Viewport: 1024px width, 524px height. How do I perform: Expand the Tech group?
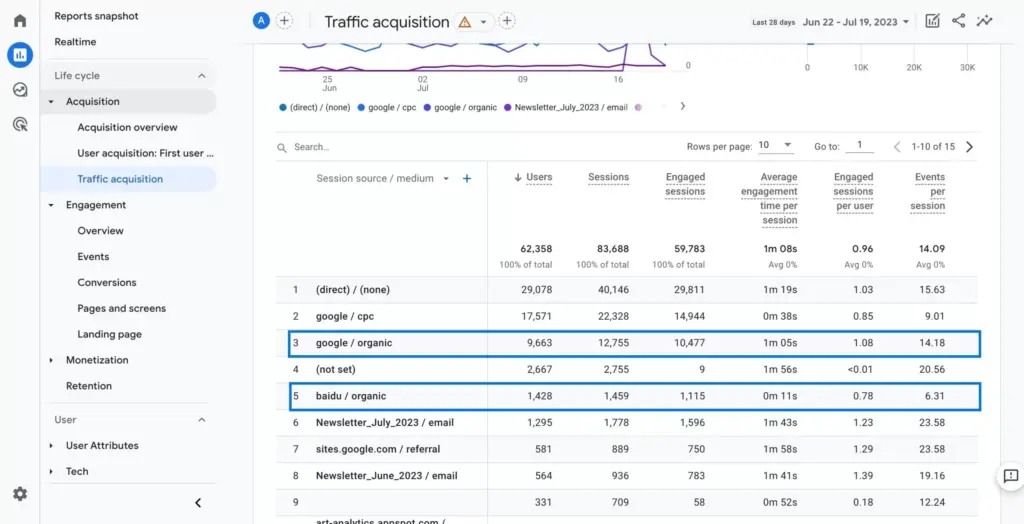click(51, 472)
